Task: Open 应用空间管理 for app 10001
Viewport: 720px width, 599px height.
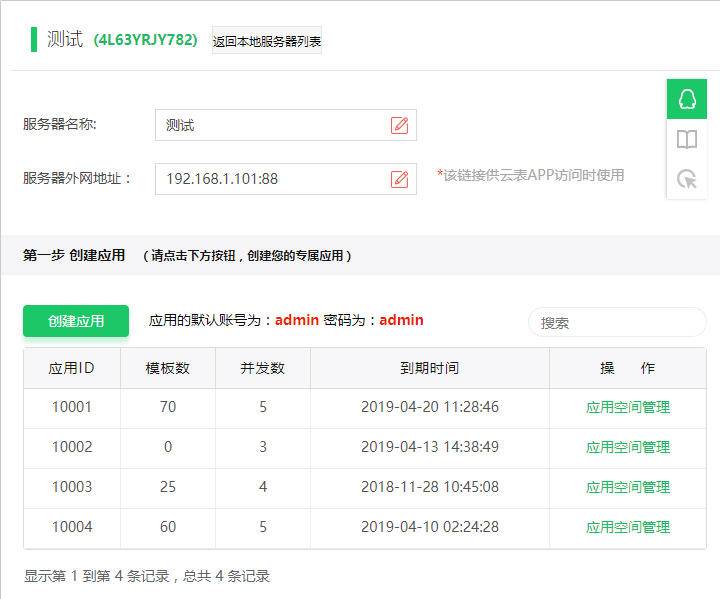Action: coord(628,407)
